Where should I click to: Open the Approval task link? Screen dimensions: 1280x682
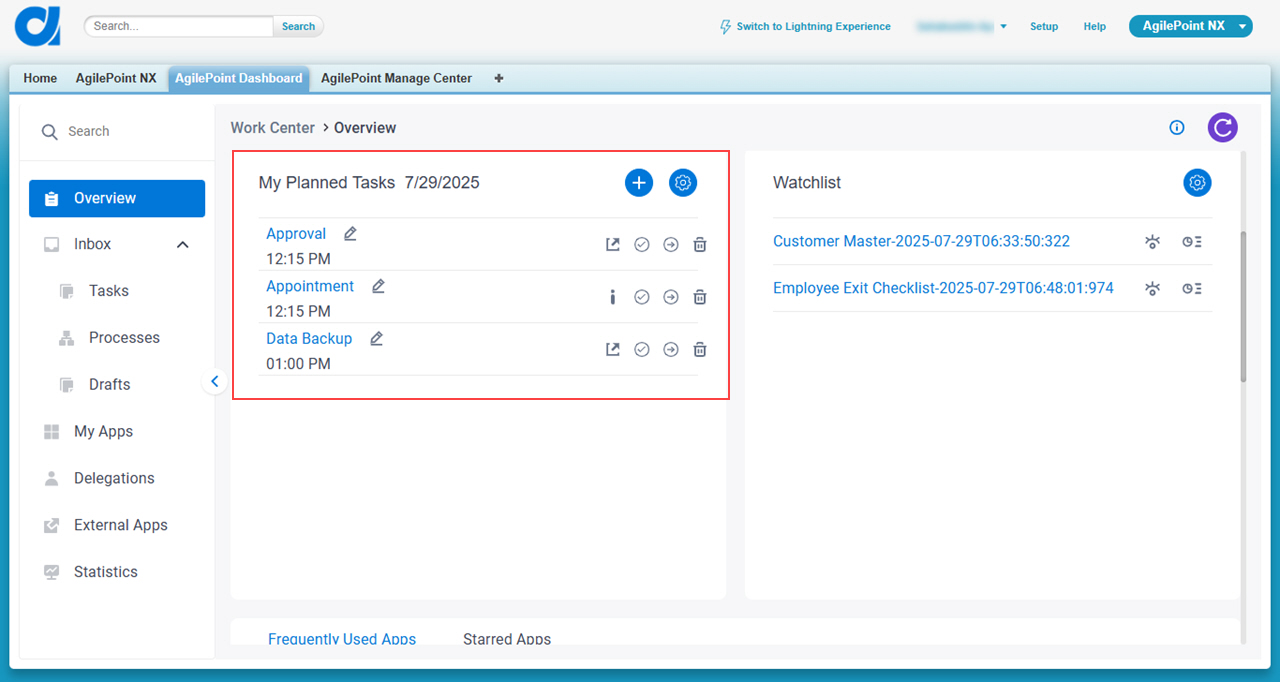point(296,234)
